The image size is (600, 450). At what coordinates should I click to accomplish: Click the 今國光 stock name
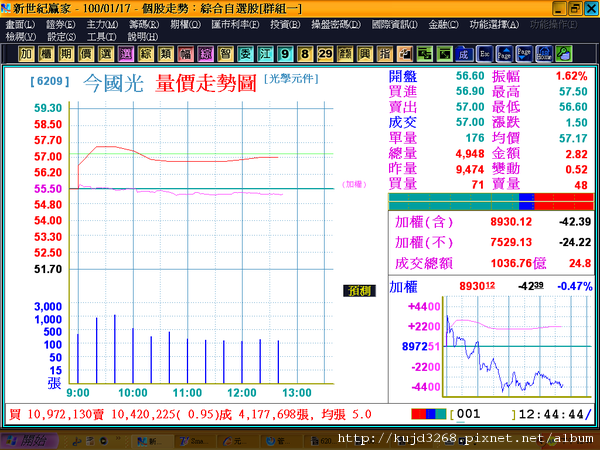click(113, 83)
